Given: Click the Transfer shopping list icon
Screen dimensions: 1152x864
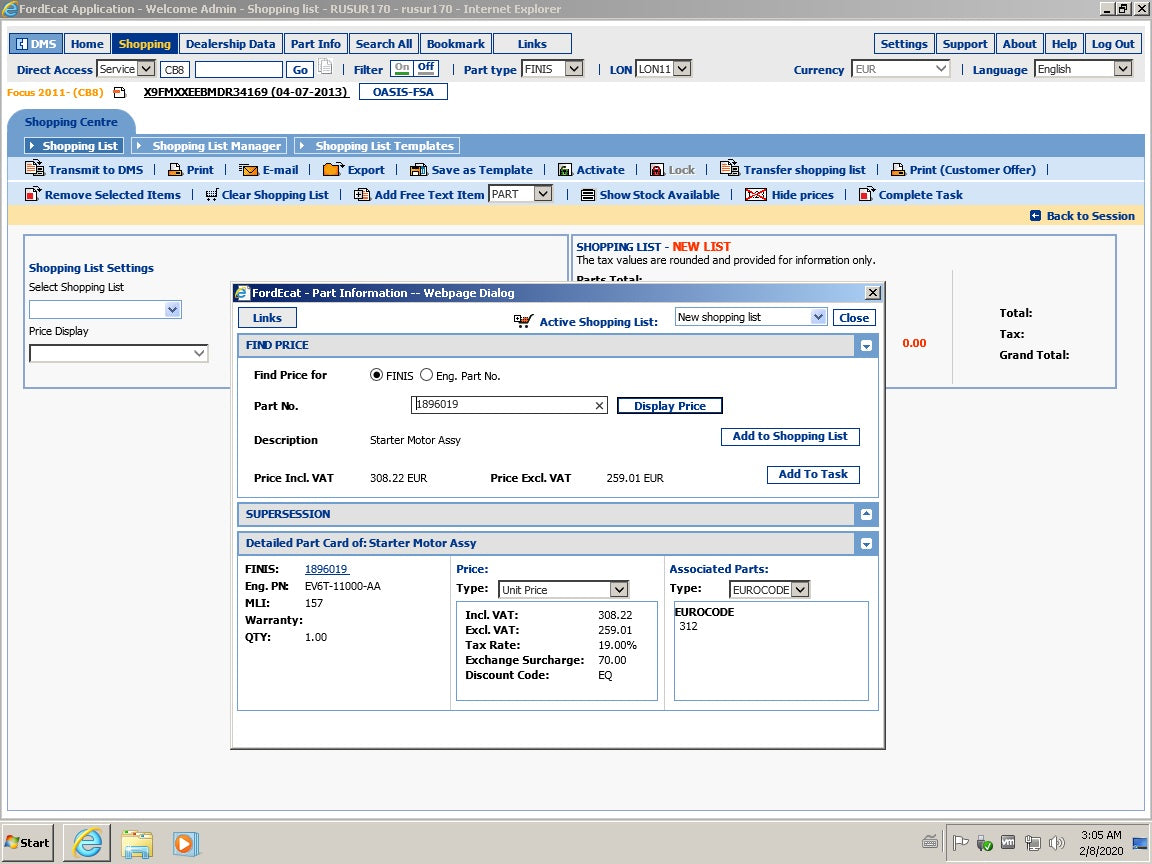Looking at the screenshot, I should (x=730, y=168).
